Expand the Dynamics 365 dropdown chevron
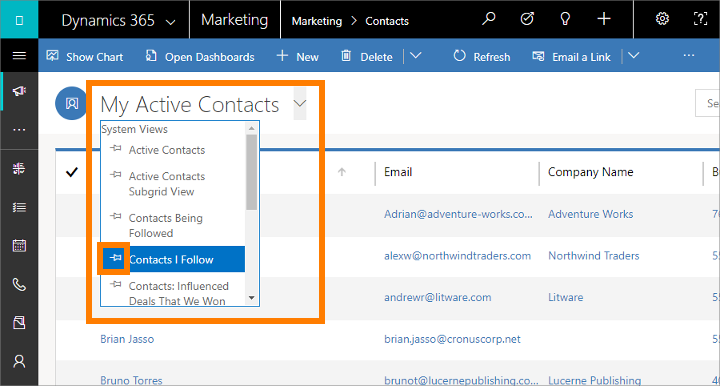 click(170, 22)
